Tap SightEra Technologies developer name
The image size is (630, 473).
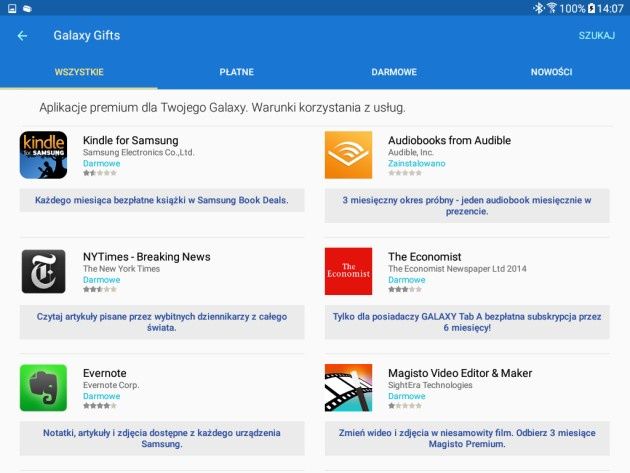(x=430, y=385)
